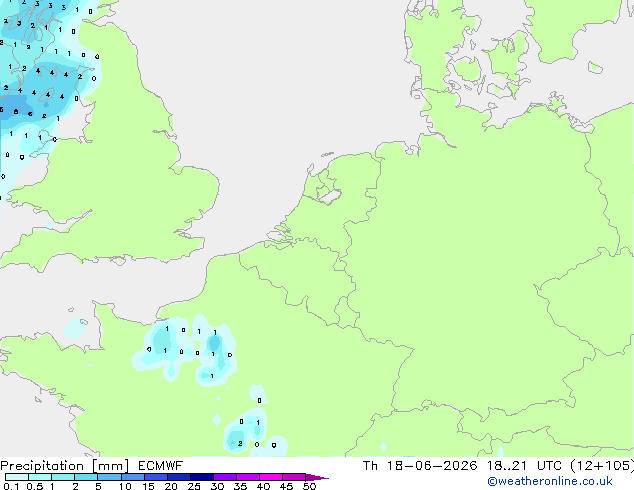The width and height of the screenshot is (634, 490).
Task: Select the 1–2 mm legend color
Action: pos(63,477)
